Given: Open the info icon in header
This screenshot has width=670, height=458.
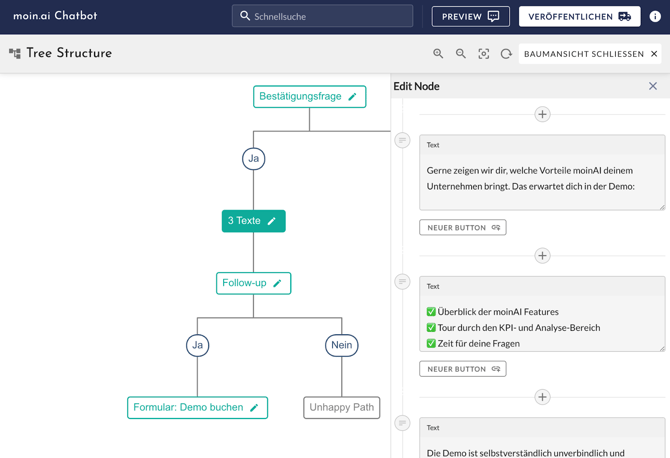Looking at the screenshot, I should point(655,16).
